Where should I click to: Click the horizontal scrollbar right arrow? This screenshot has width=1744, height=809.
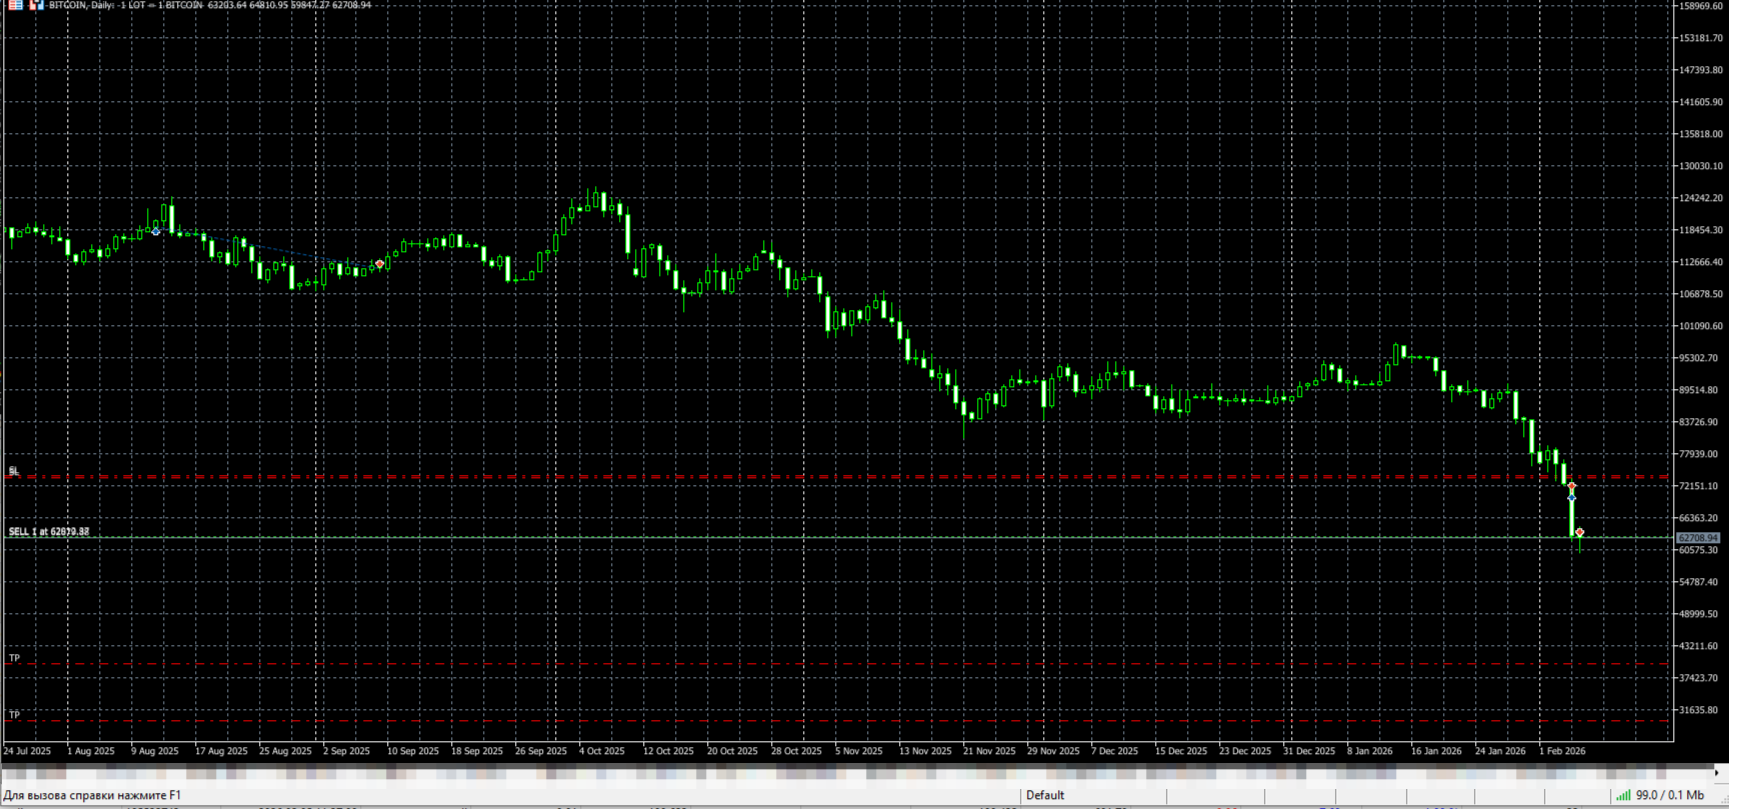[1717, 772]
